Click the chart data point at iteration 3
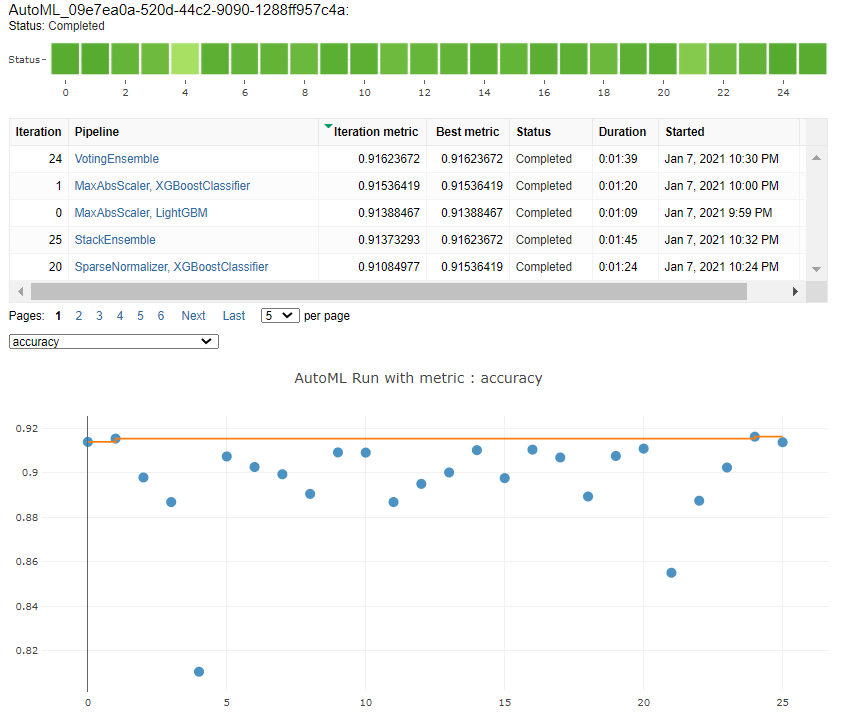The height and width of the screenshot is (718, 846). 171,502
